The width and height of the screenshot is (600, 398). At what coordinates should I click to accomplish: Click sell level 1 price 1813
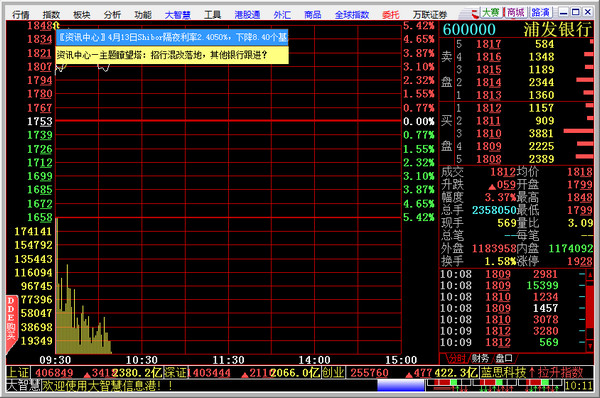pyautogui.click(x=489, y=95)
